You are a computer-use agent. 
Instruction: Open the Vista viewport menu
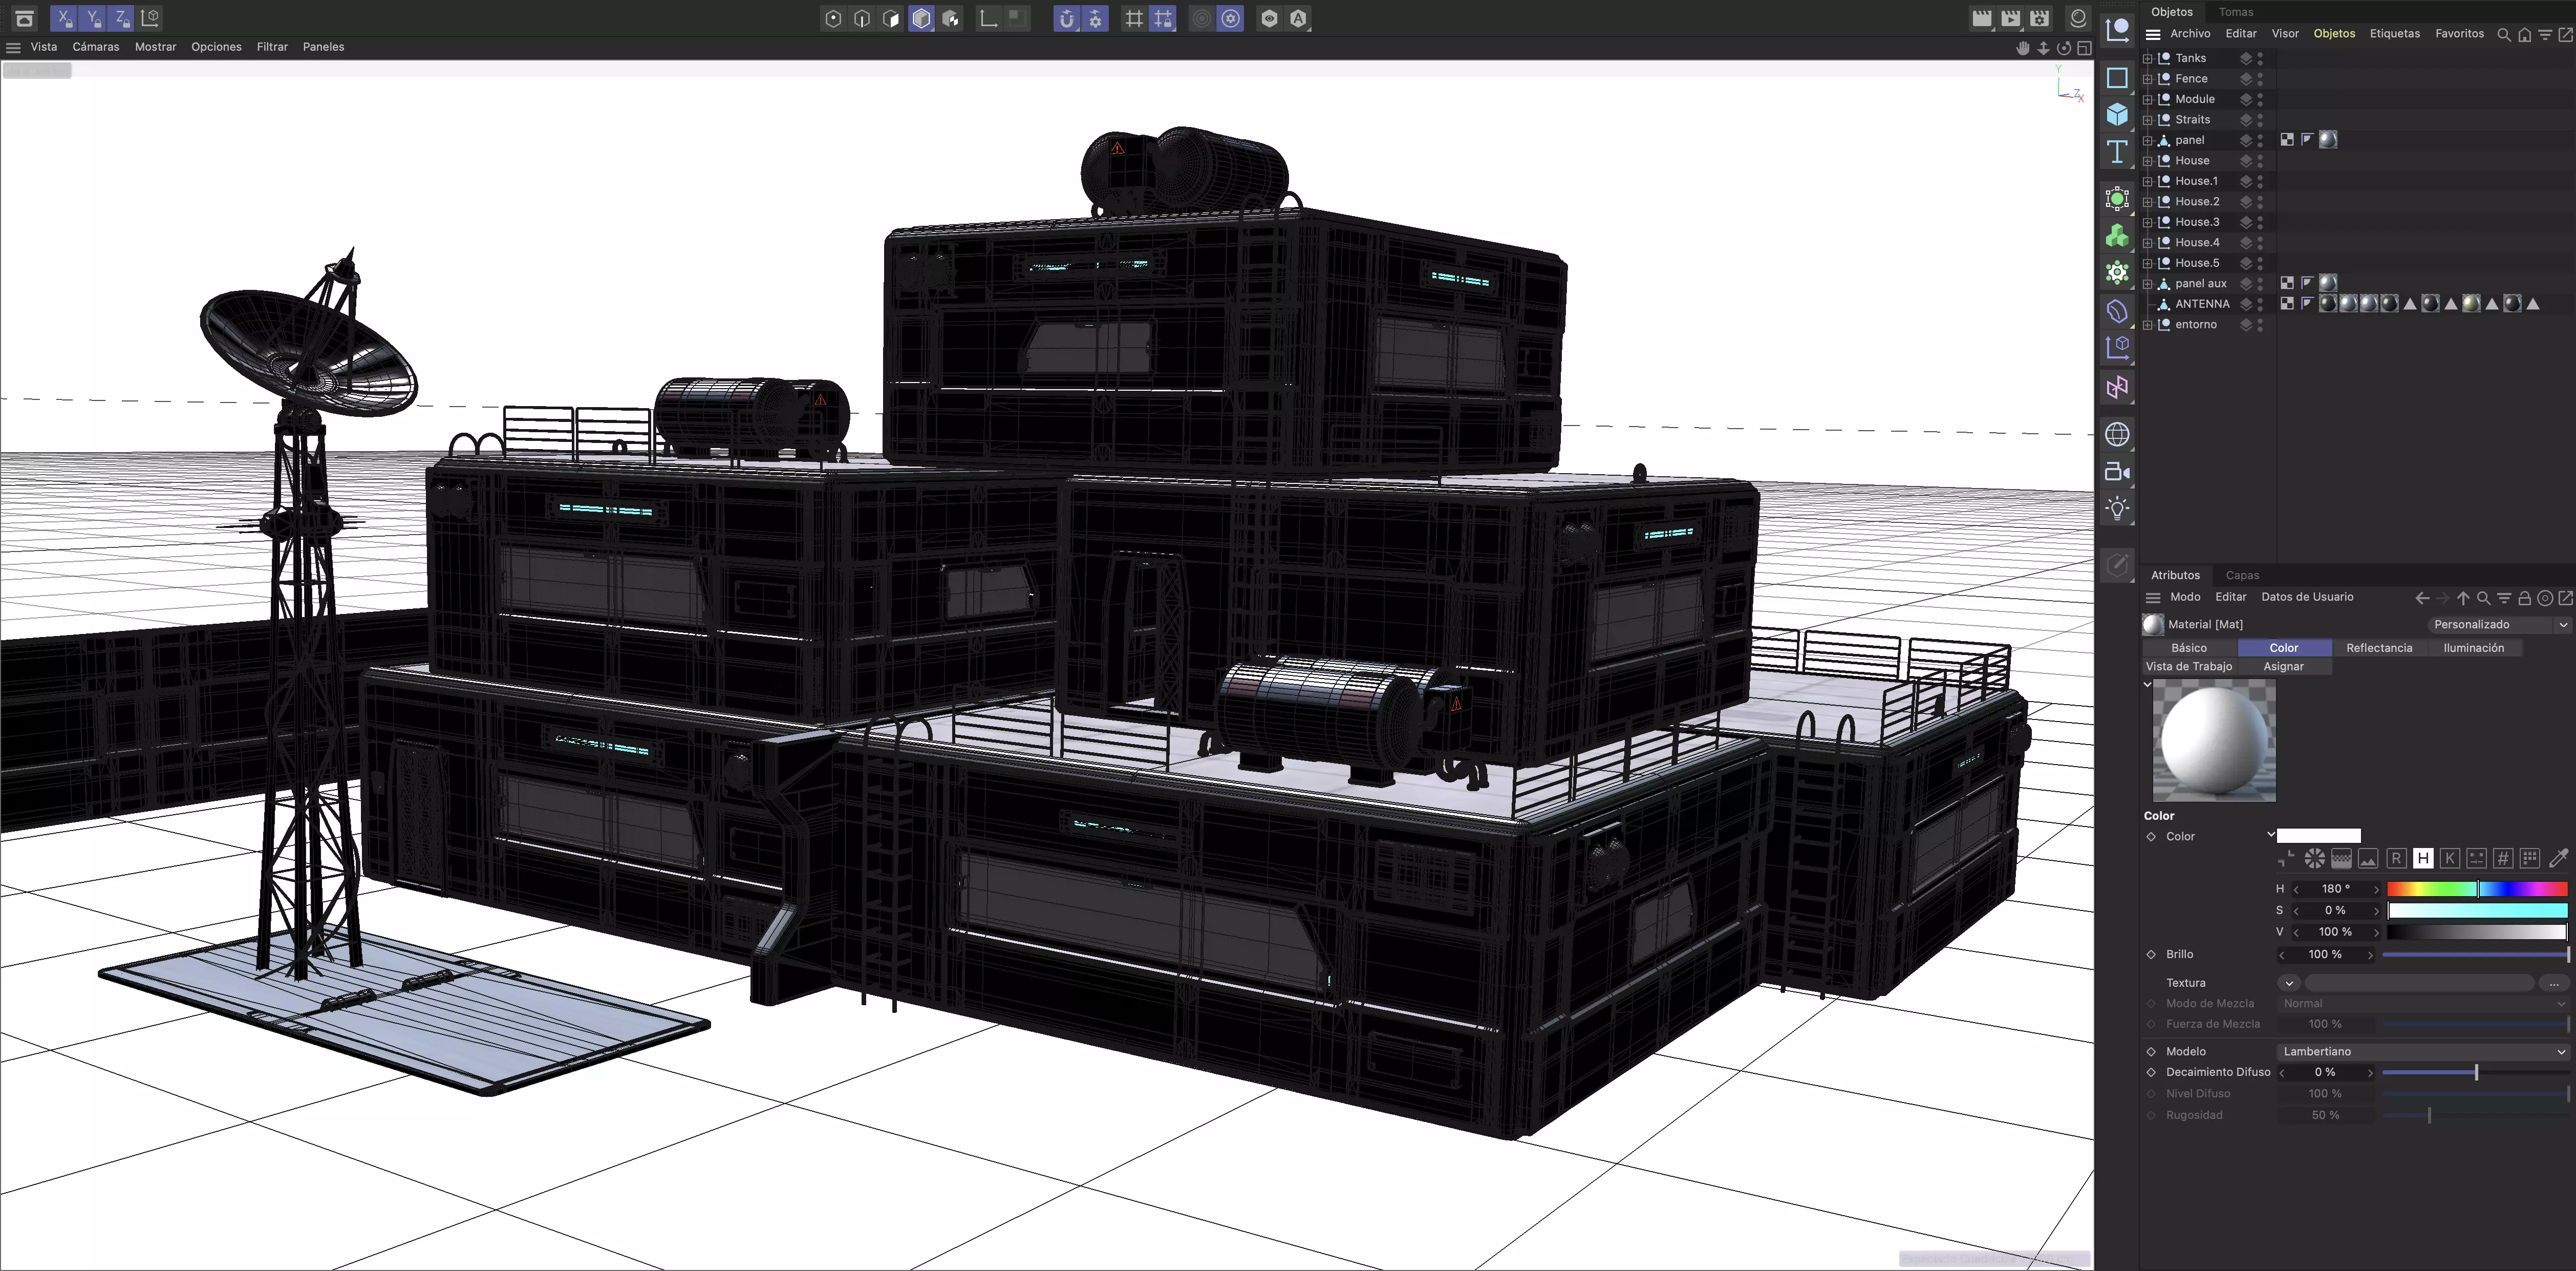[44, 47]
